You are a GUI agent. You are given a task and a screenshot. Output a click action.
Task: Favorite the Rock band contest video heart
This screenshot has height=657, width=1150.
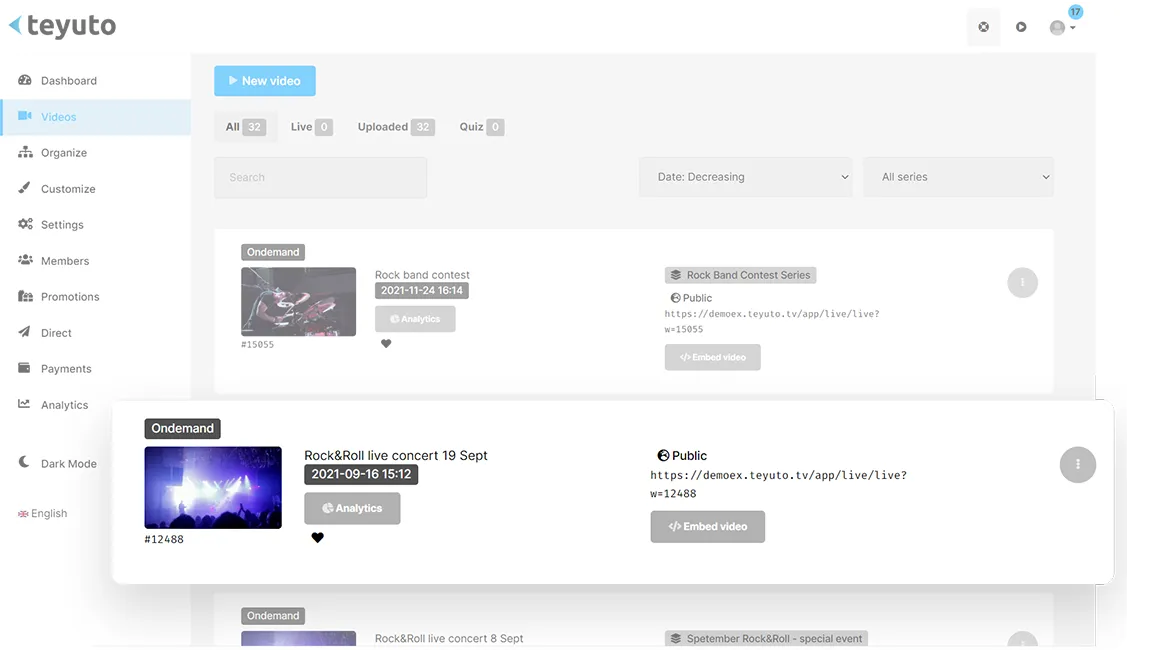pos(386,343)
